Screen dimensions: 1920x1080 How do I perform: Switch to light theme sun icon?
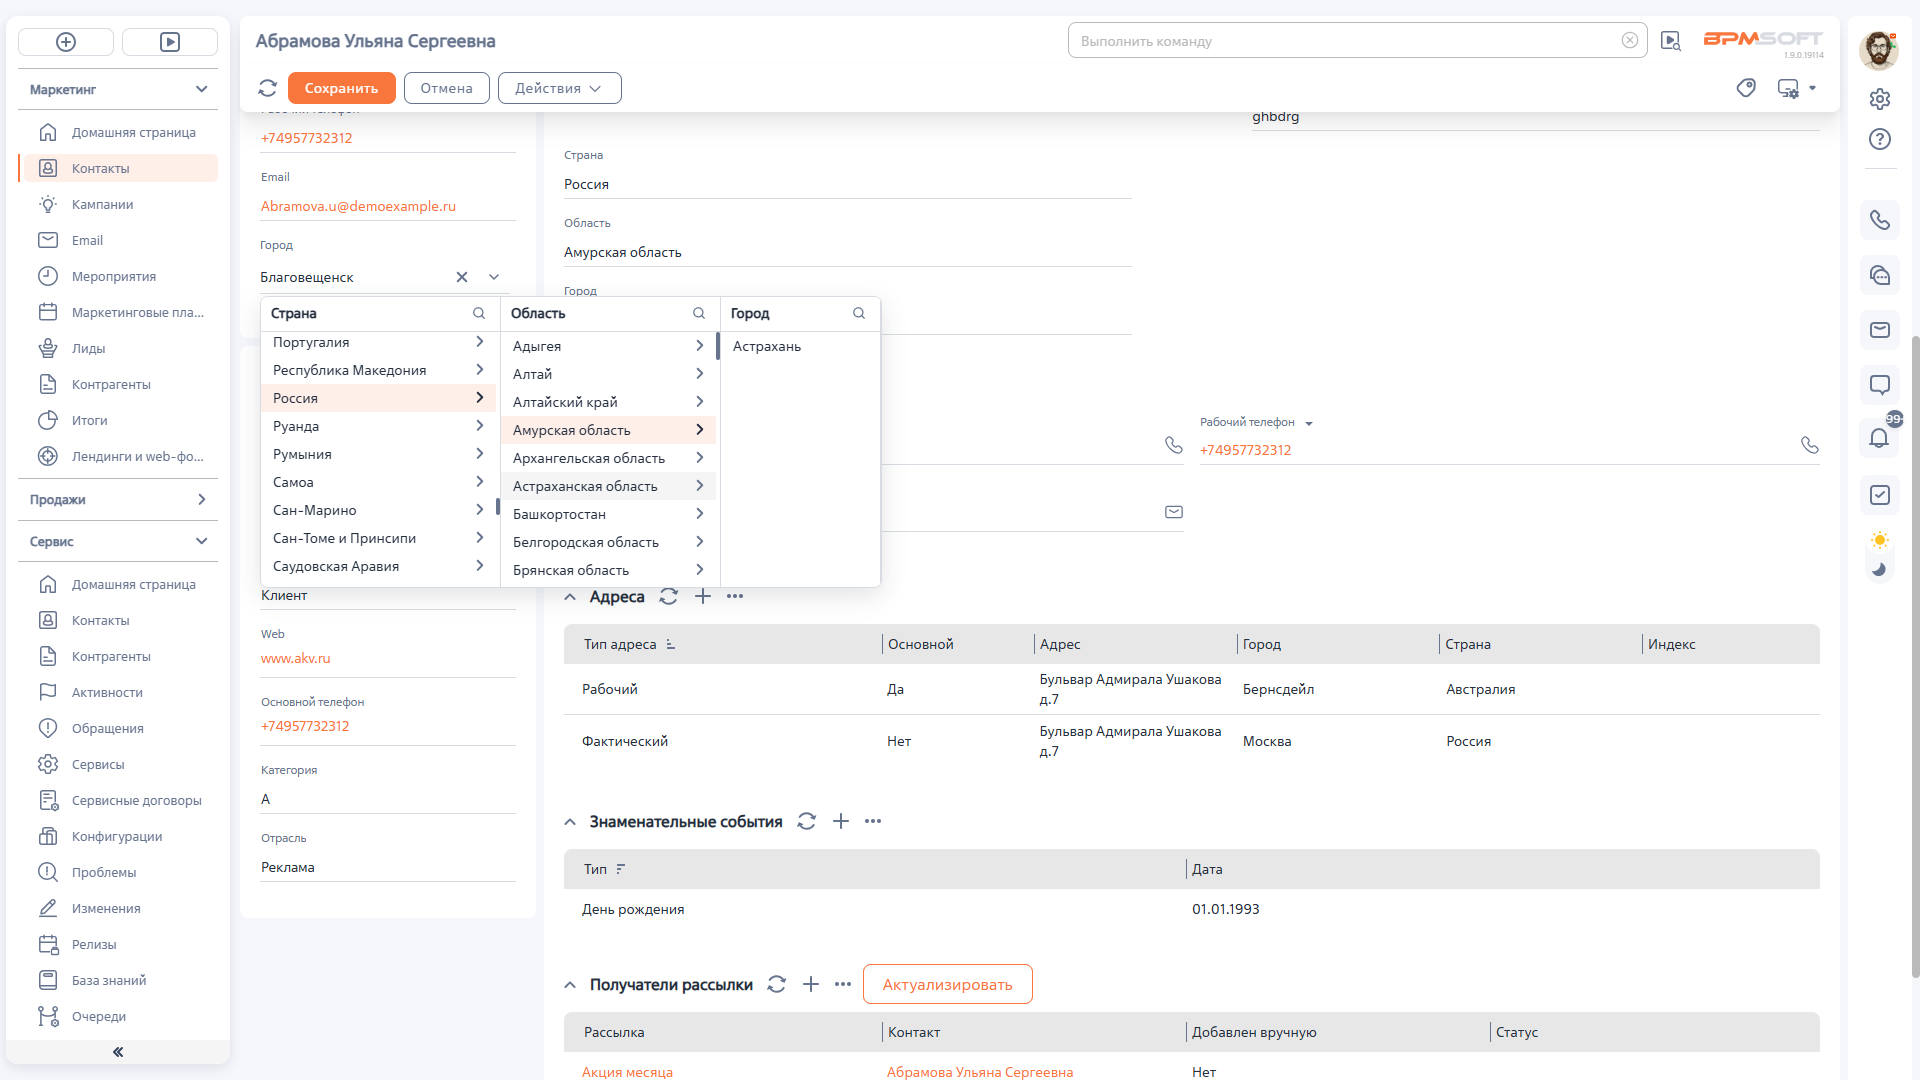coord(1880,540)
